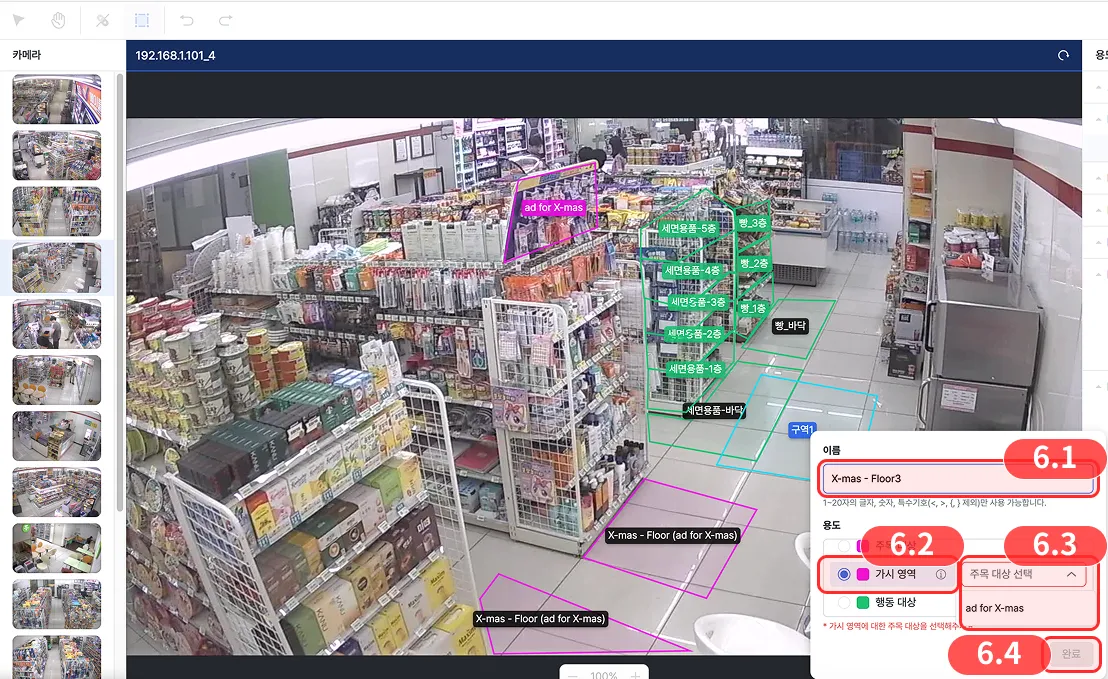Select the '구역1' blue region label

coord(802,430)
